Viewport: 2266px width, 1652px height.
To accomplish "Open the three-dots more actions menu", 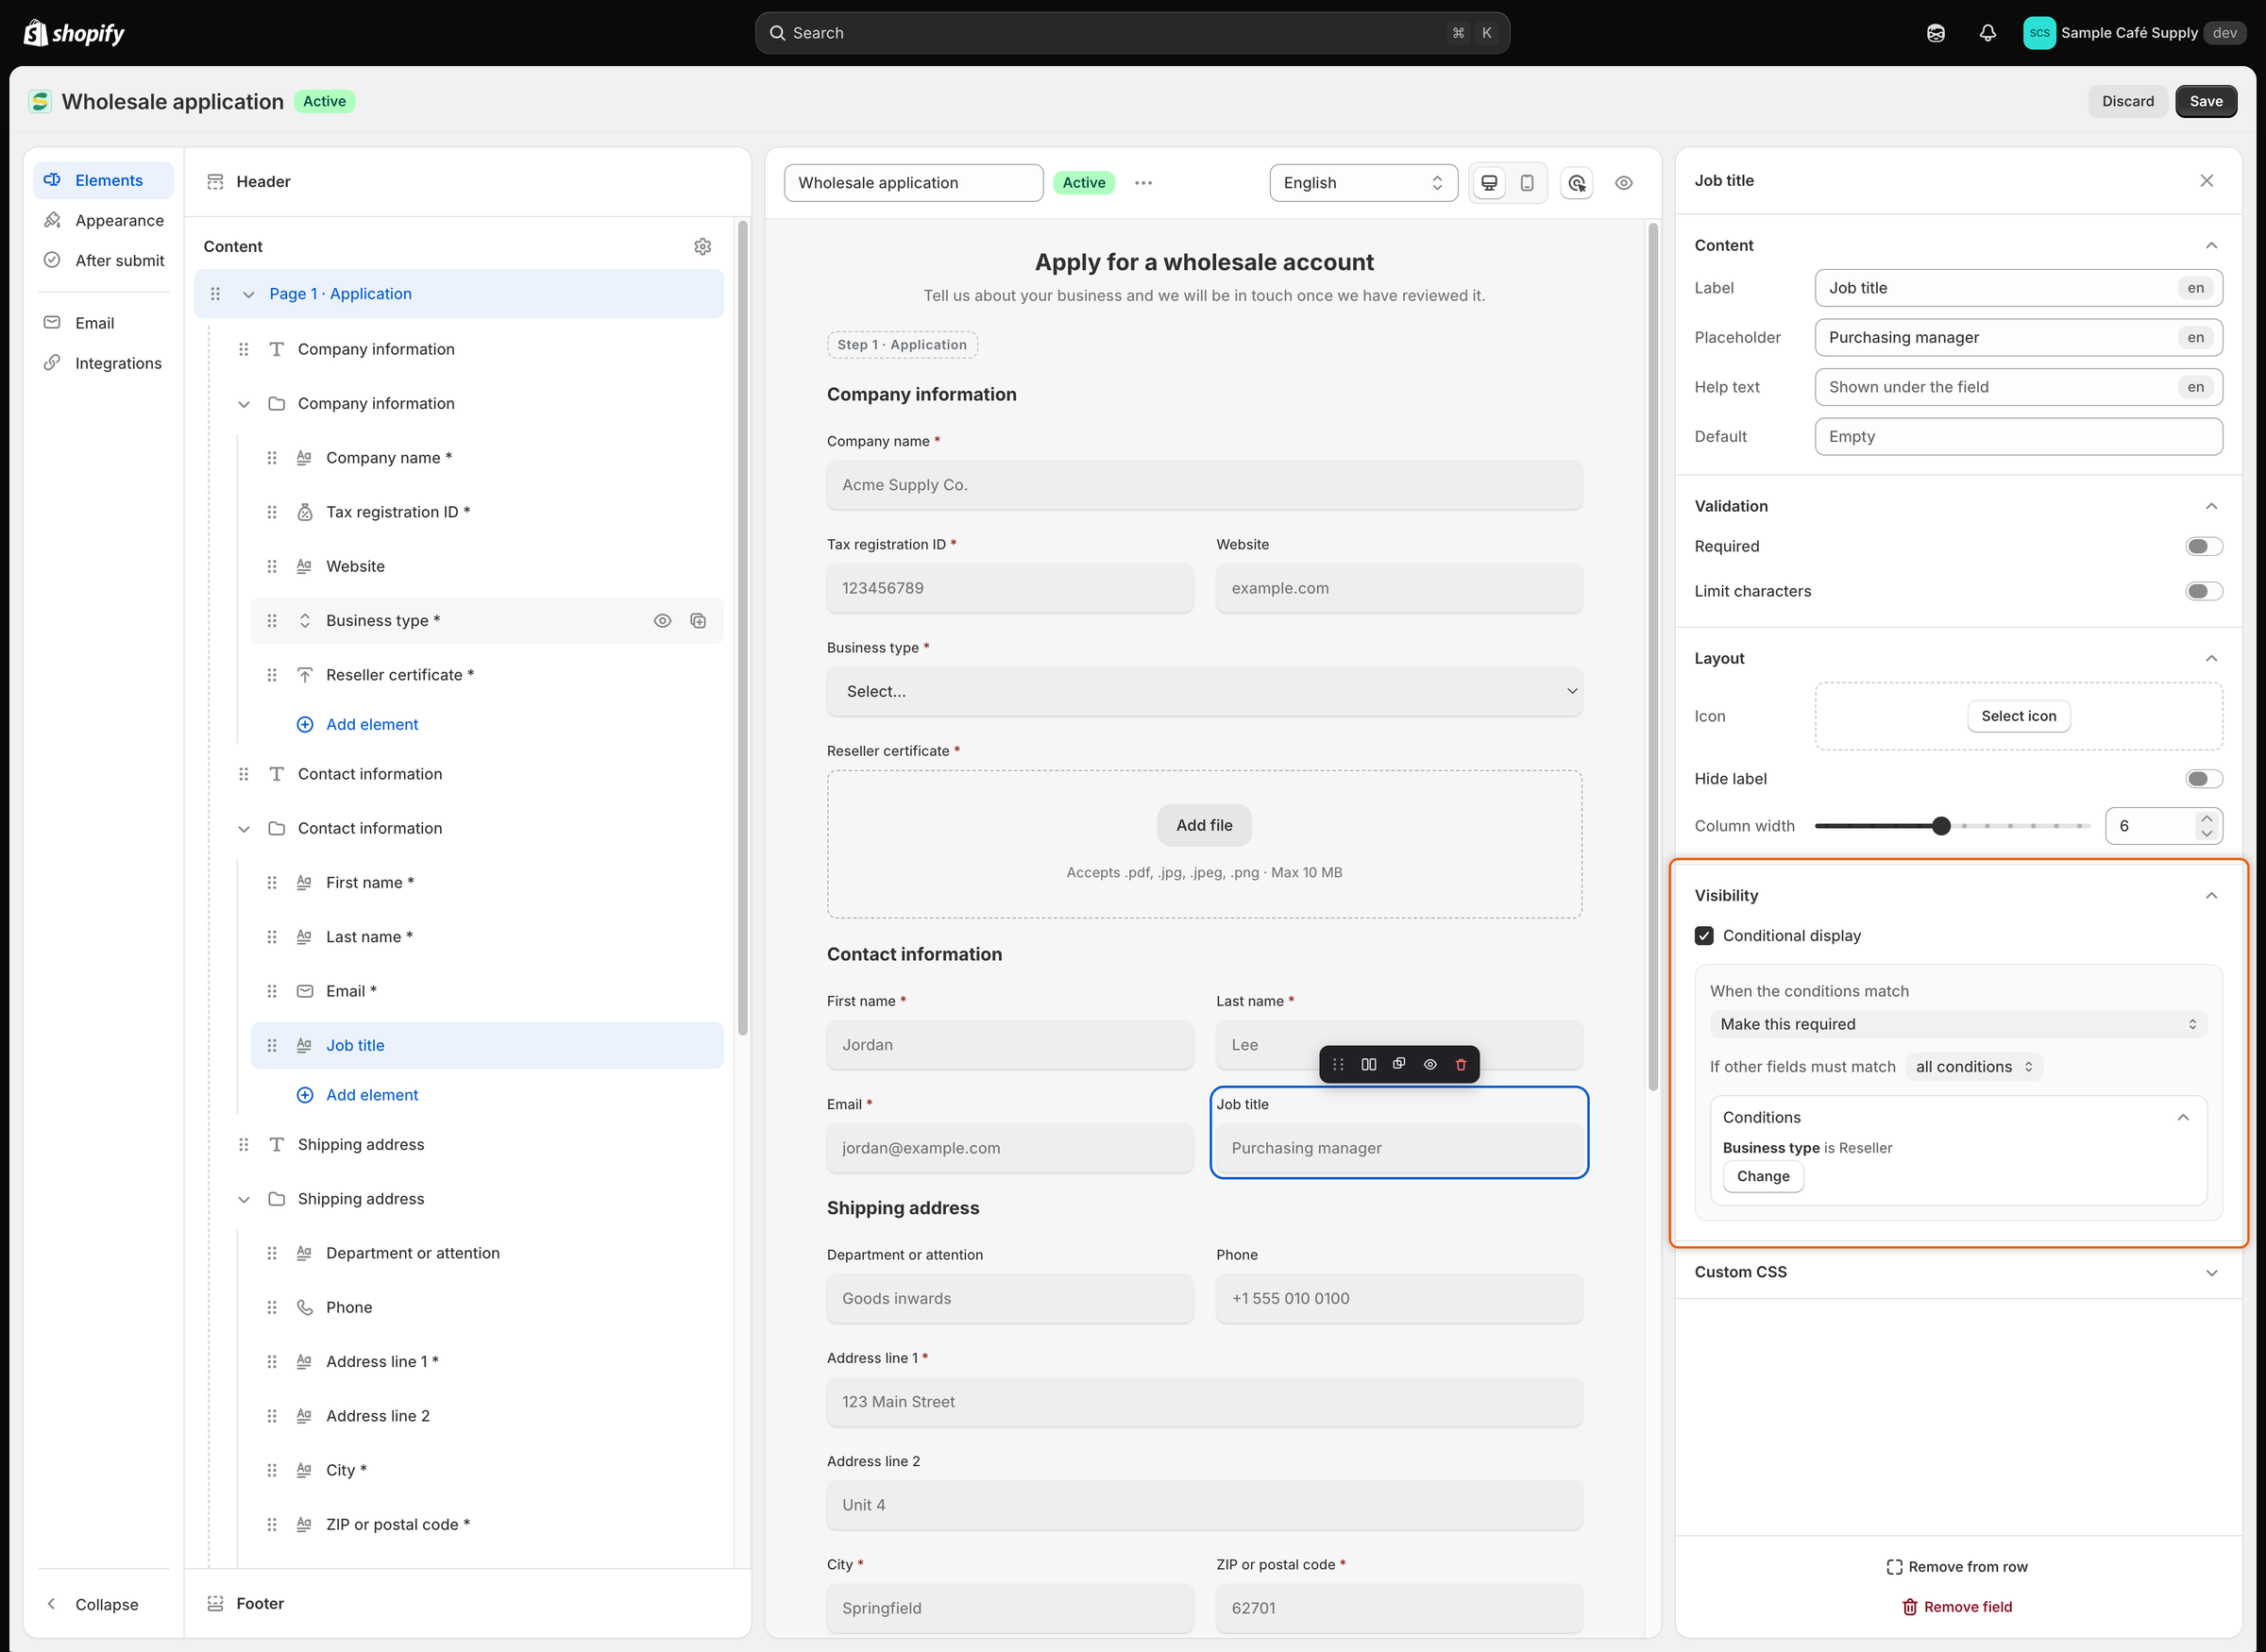I will (x=1143, y=183).
